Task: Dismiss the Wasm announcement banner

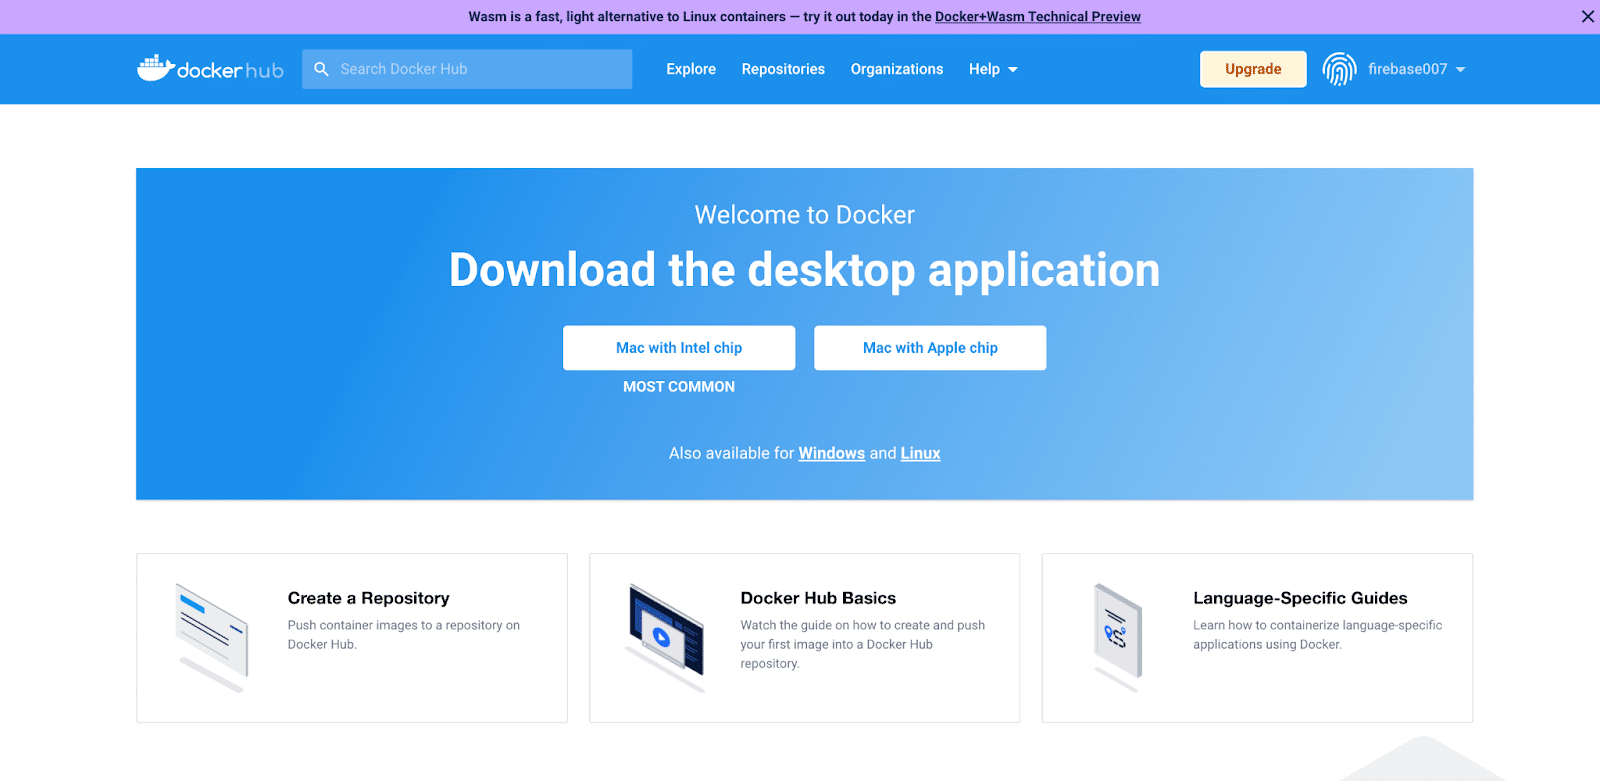Action: (x=1587, y=16)
